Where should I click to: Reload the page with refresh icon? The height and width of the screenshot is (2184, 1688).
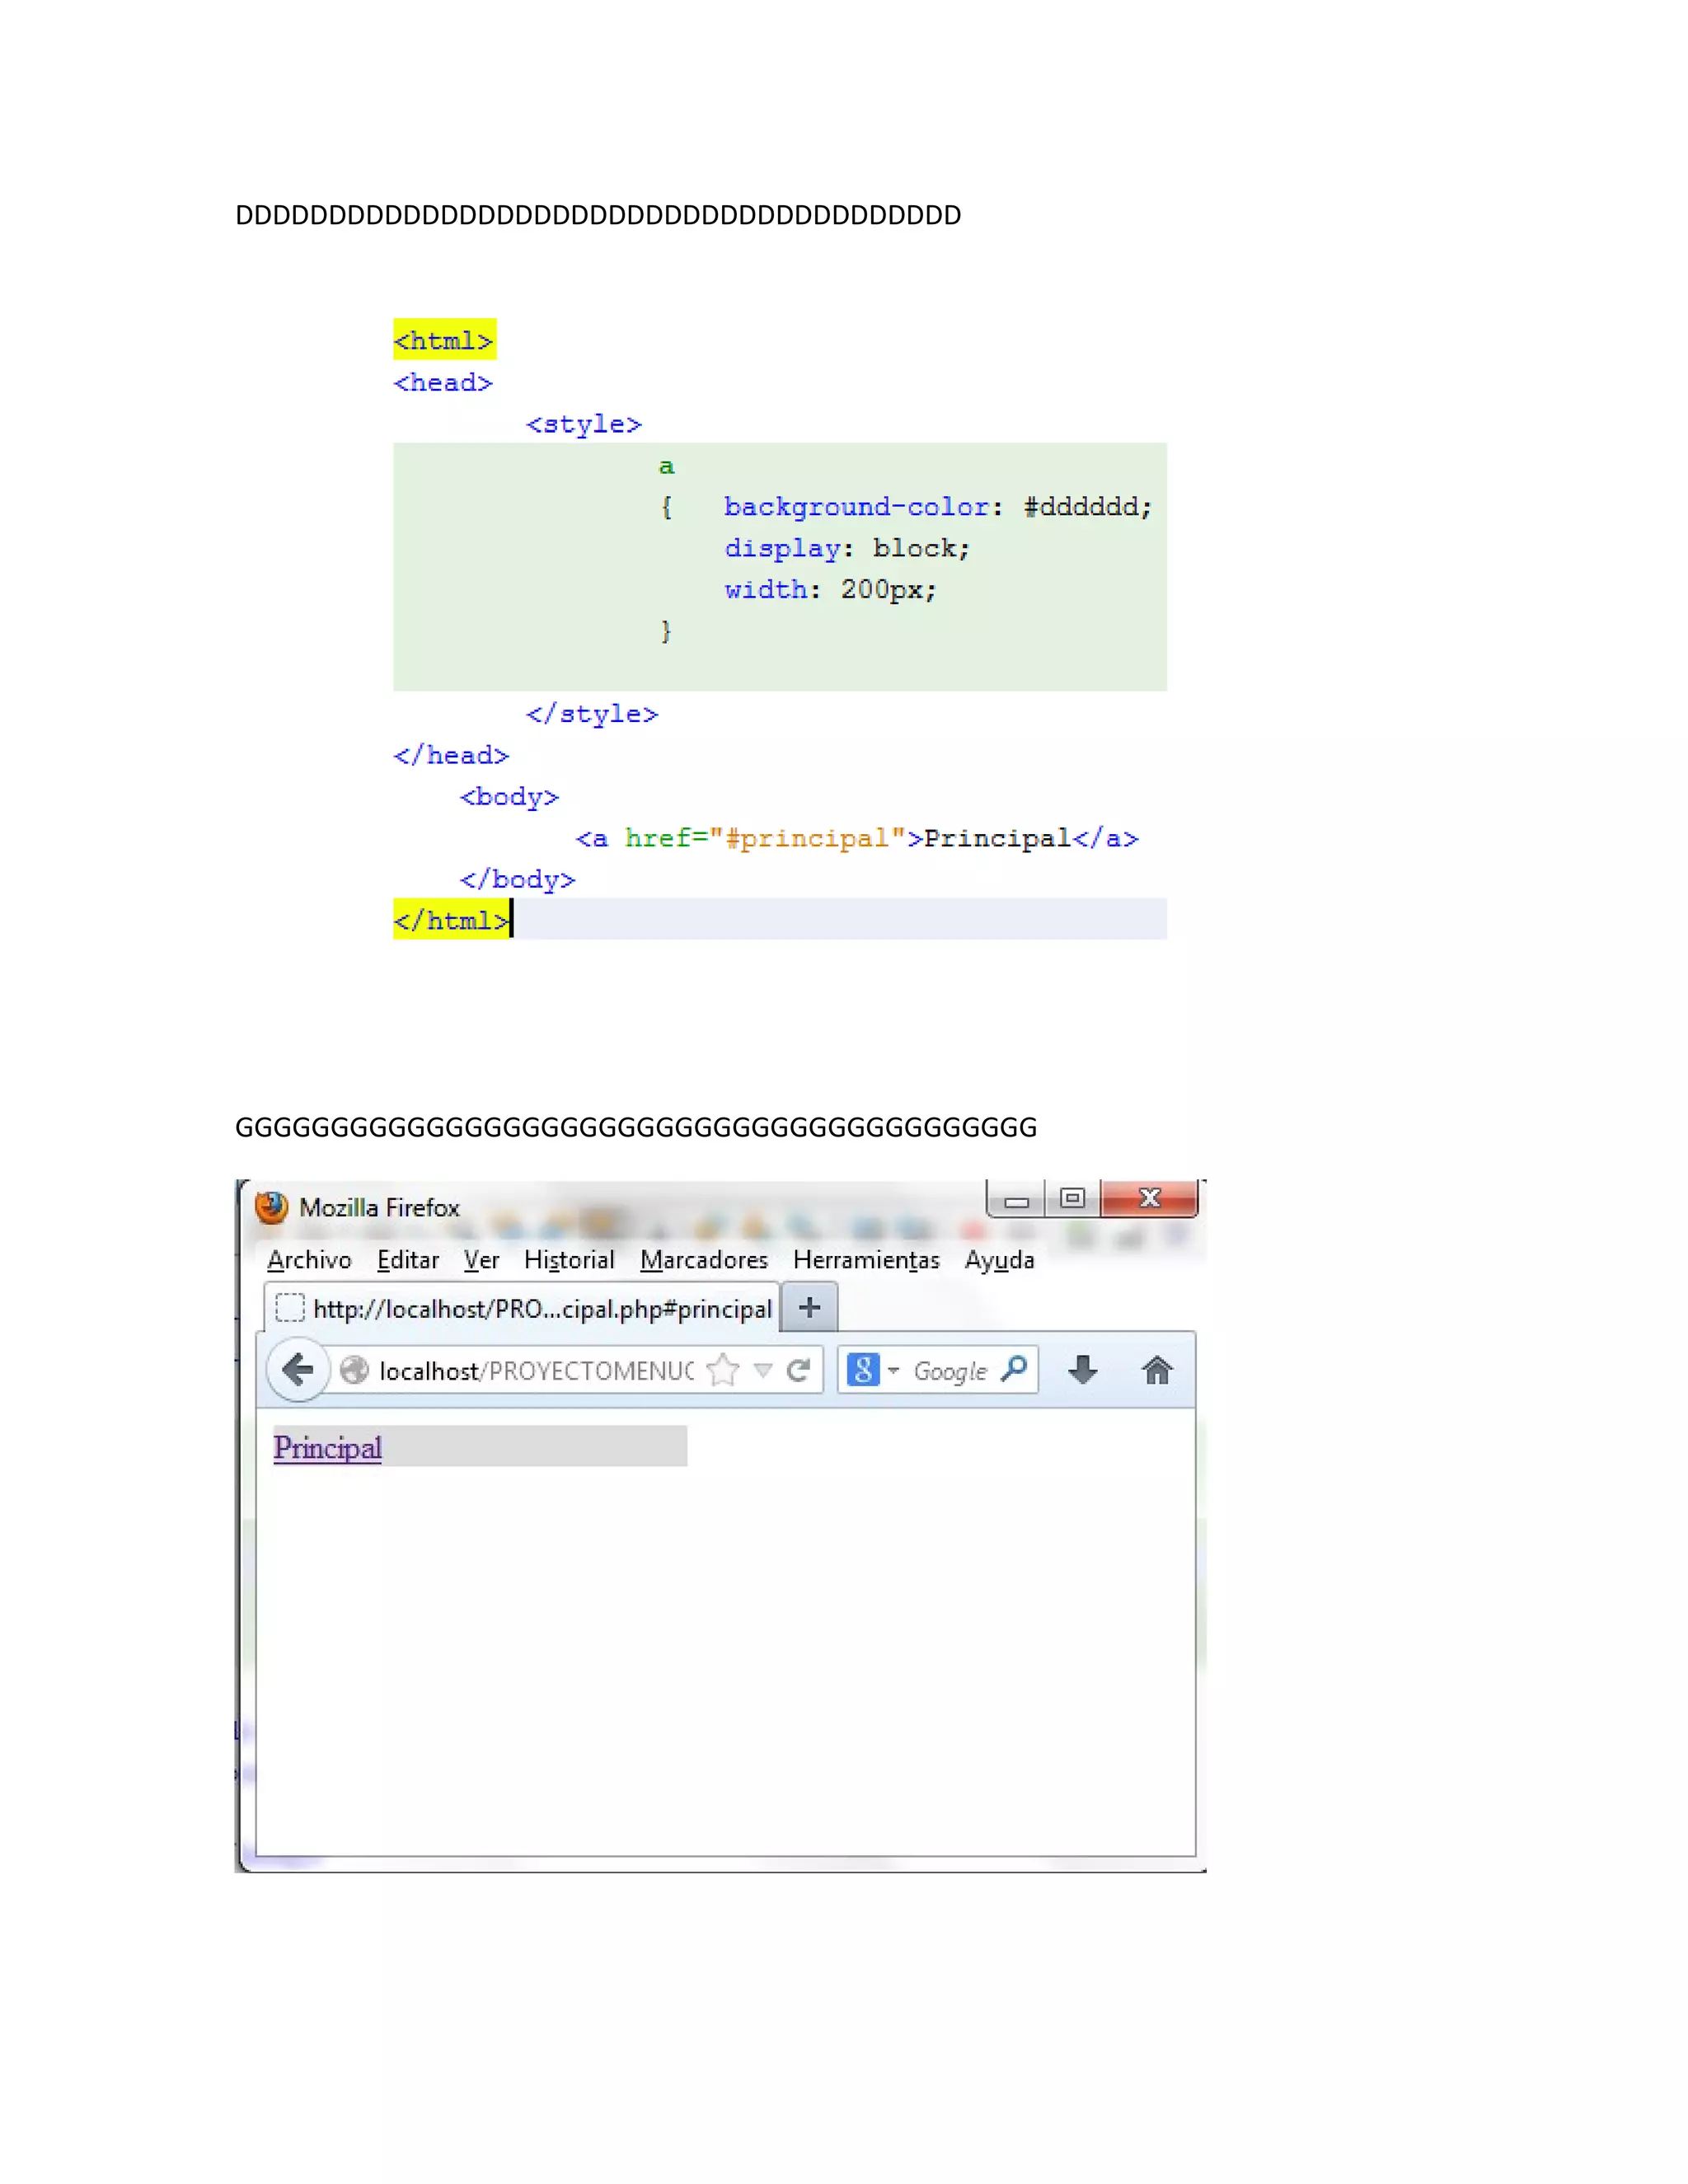[798, 1370]
